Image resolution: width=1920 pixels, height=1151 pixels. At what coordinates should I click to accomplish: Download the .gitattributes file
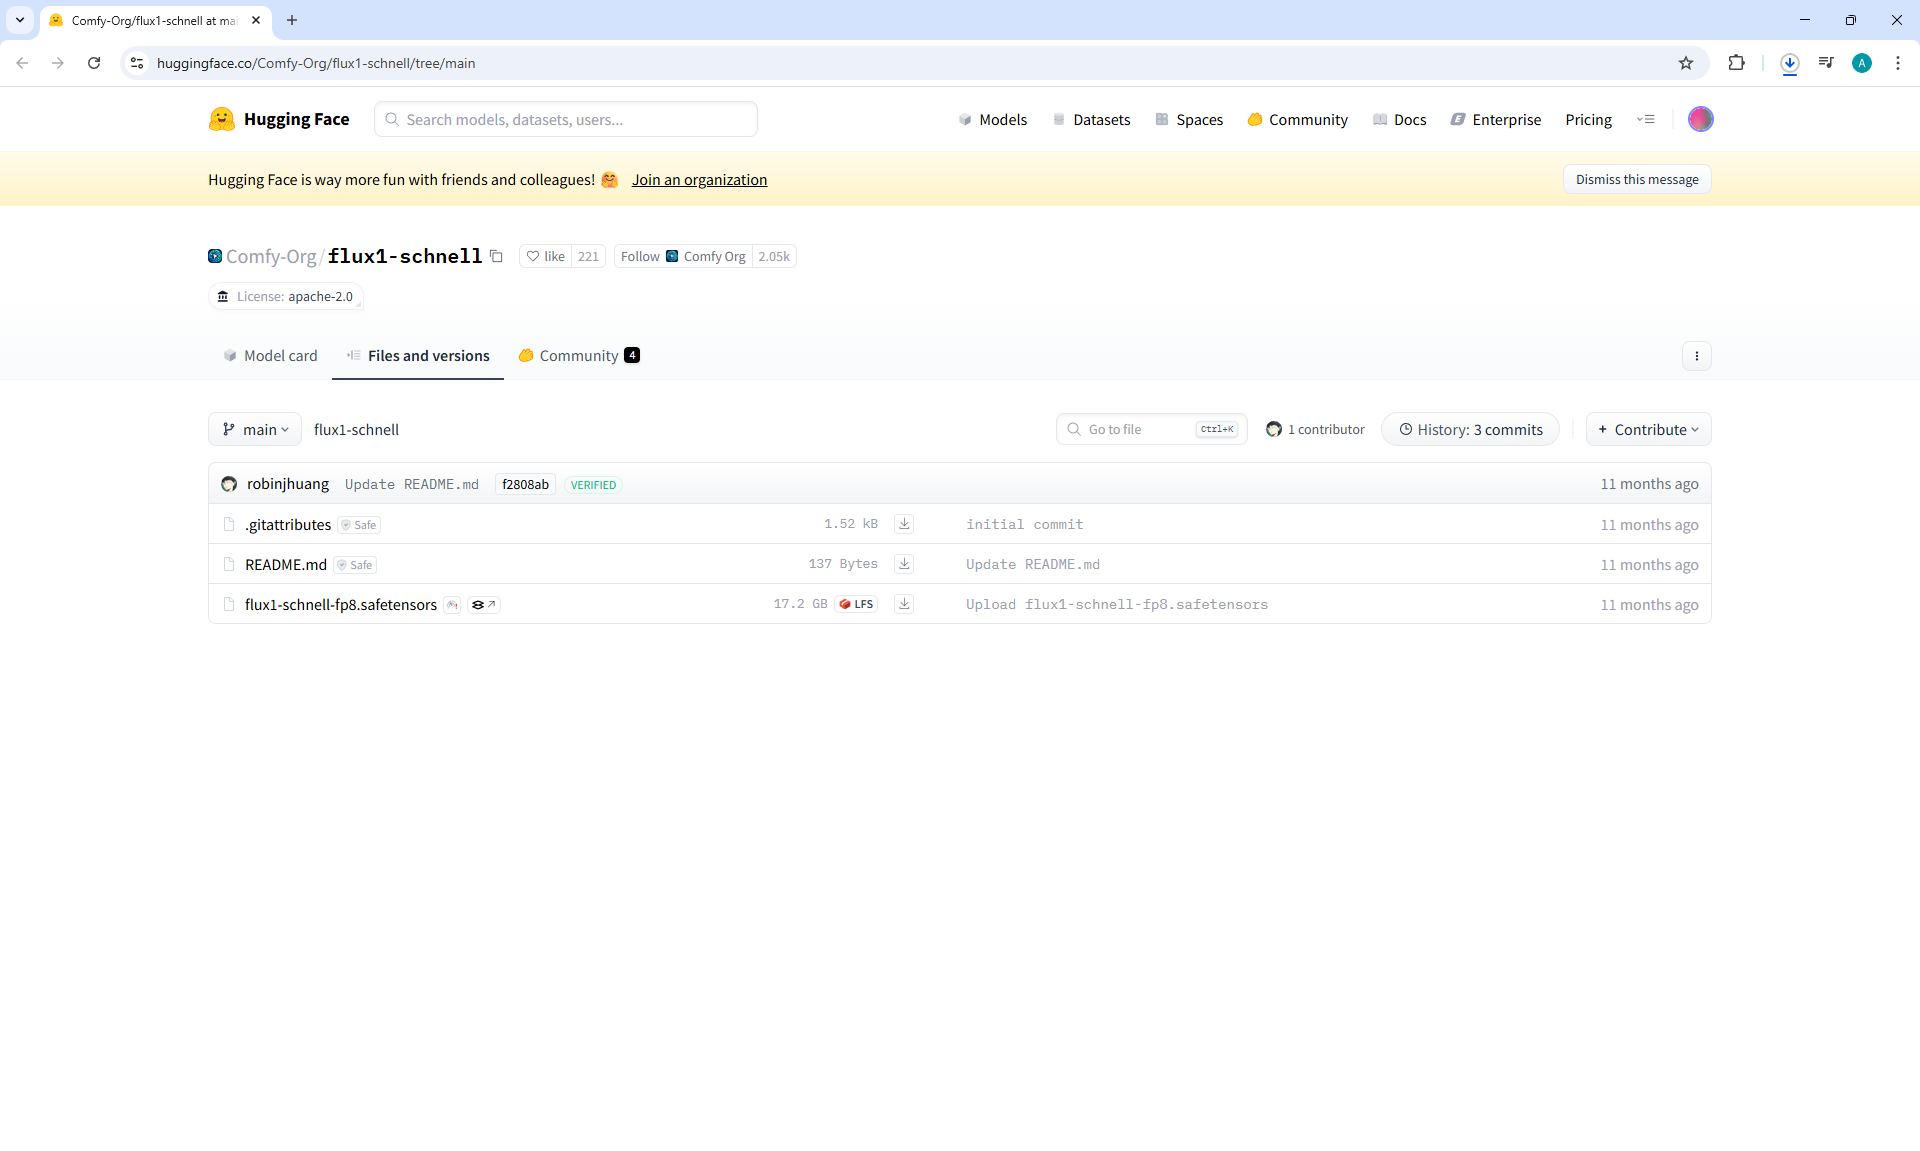[904, 524]
